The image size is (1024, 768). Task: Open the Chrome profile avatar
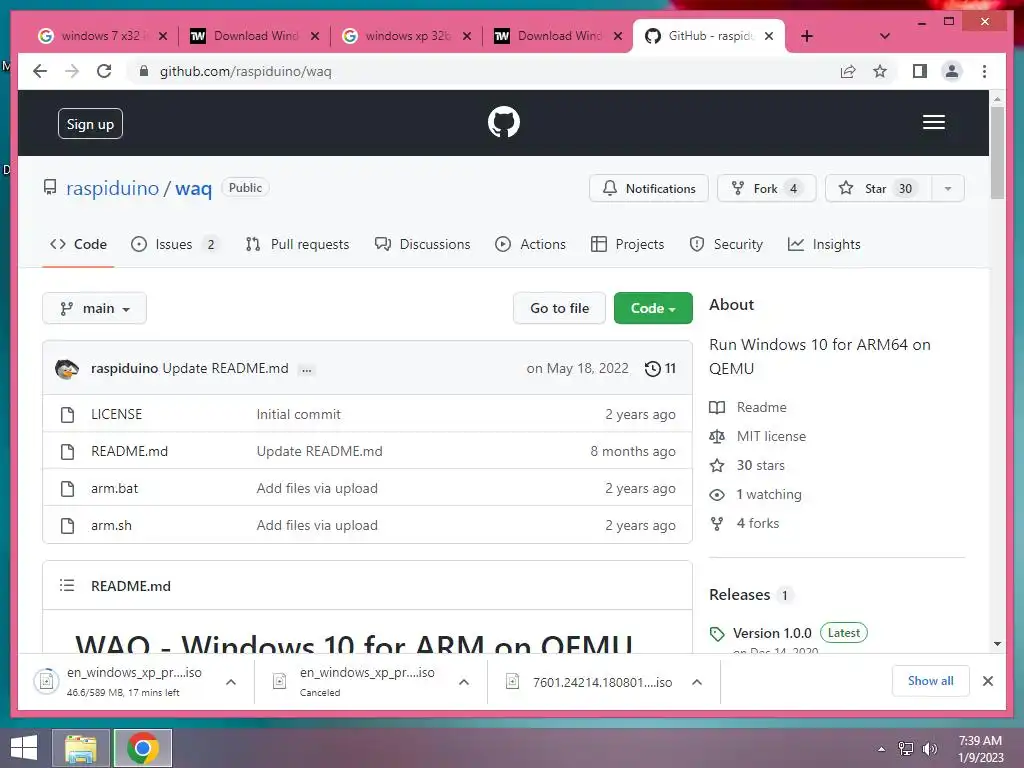952,71
